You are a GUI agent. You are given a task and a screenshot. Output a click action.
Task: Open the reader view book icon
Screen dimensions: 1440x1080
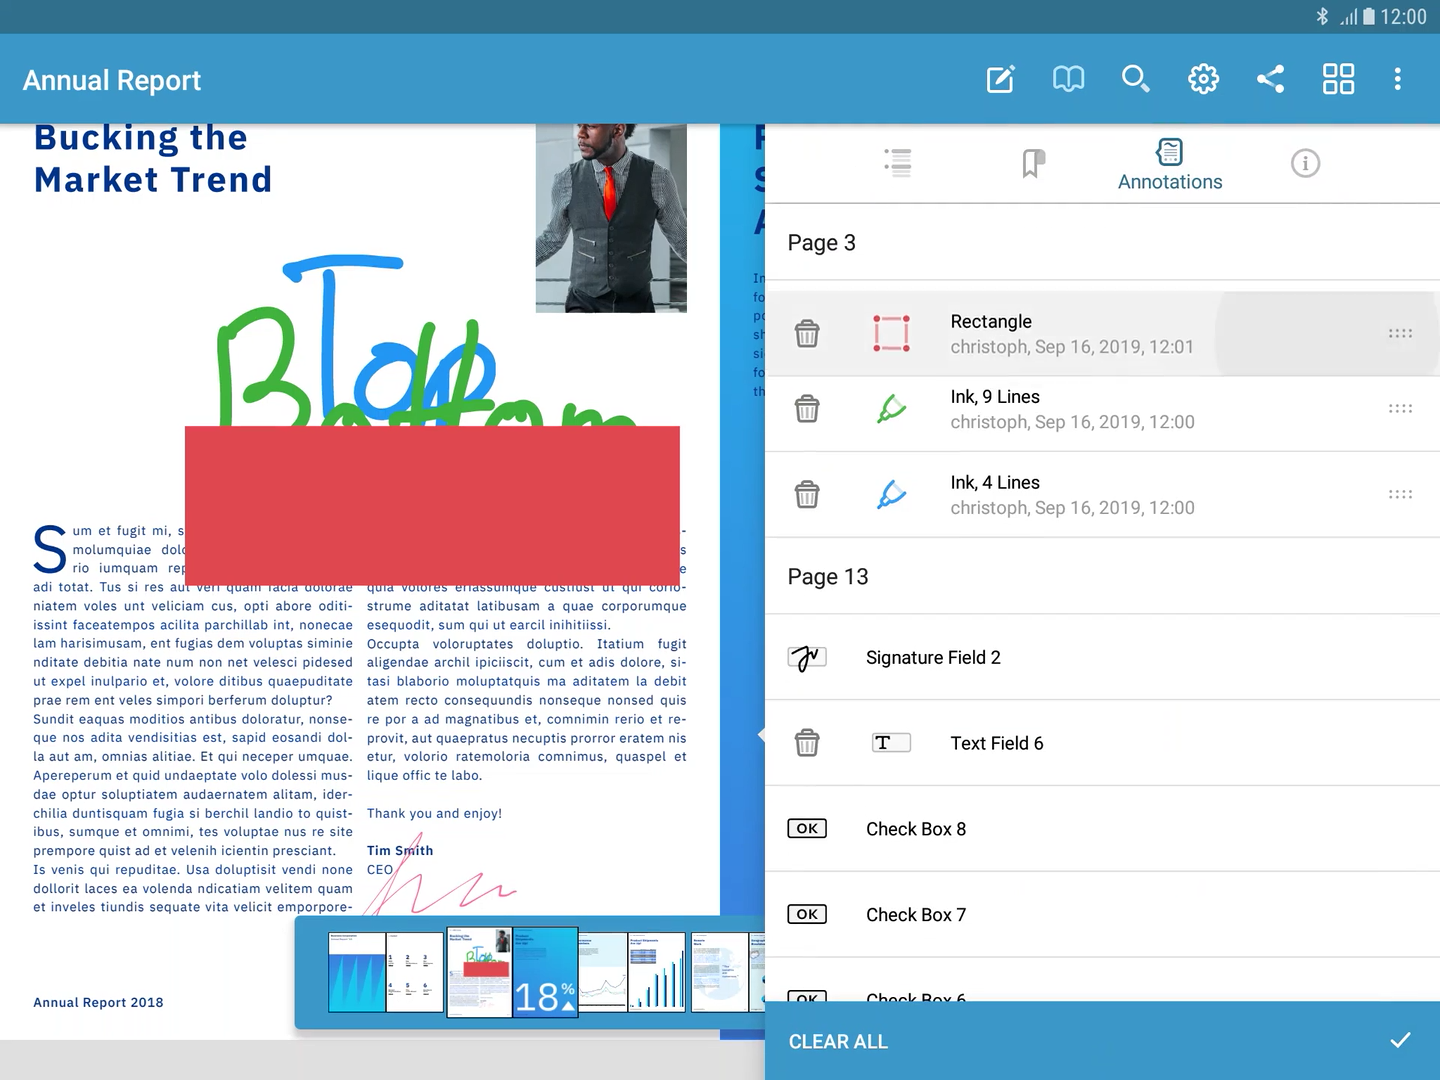click(1068, 79)
